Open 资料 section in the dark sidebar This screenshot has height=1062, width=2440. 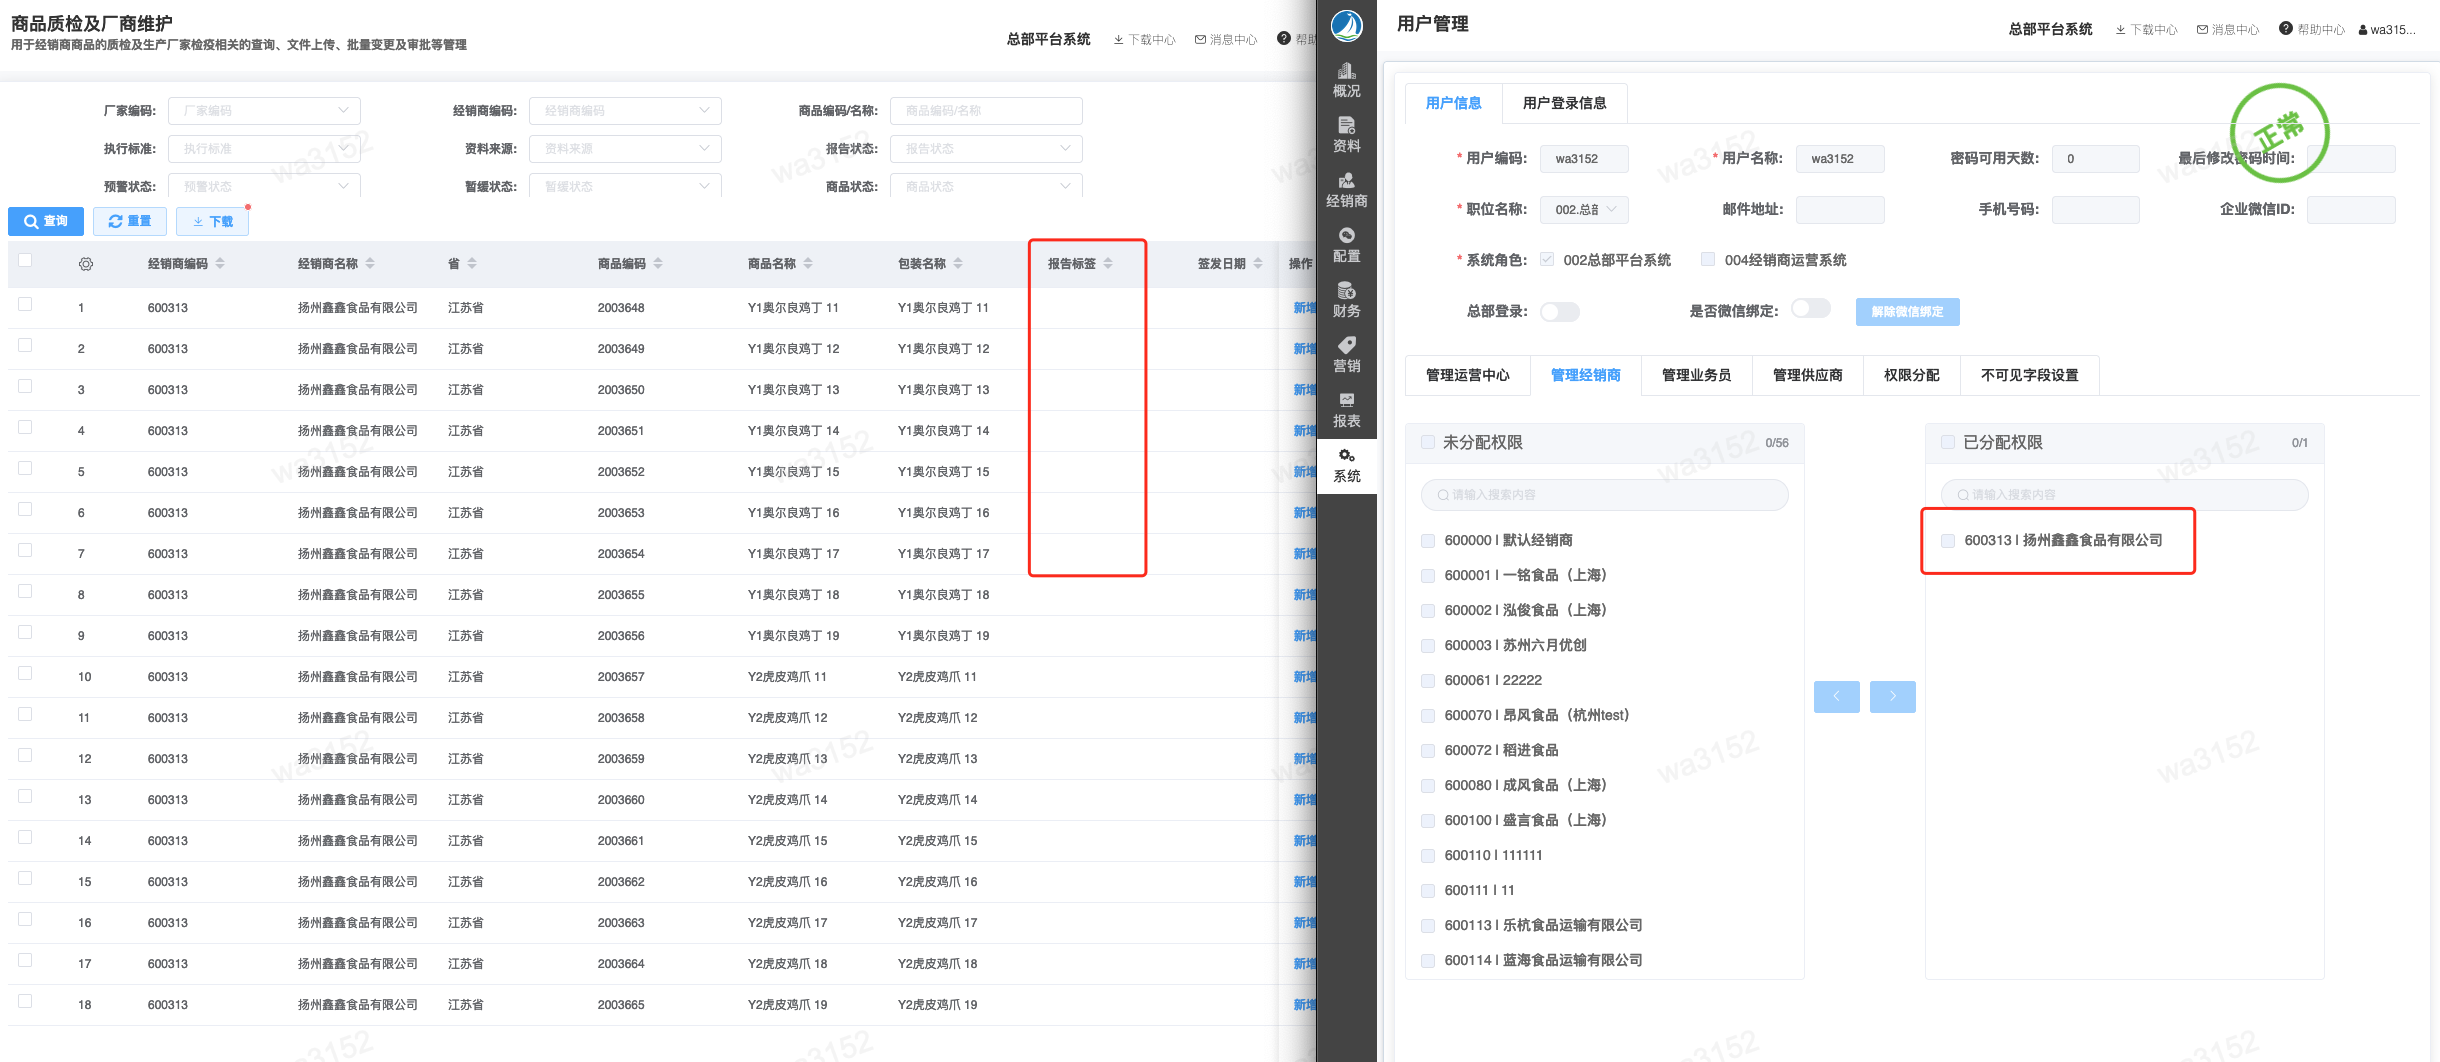(x=1346, y=136)
